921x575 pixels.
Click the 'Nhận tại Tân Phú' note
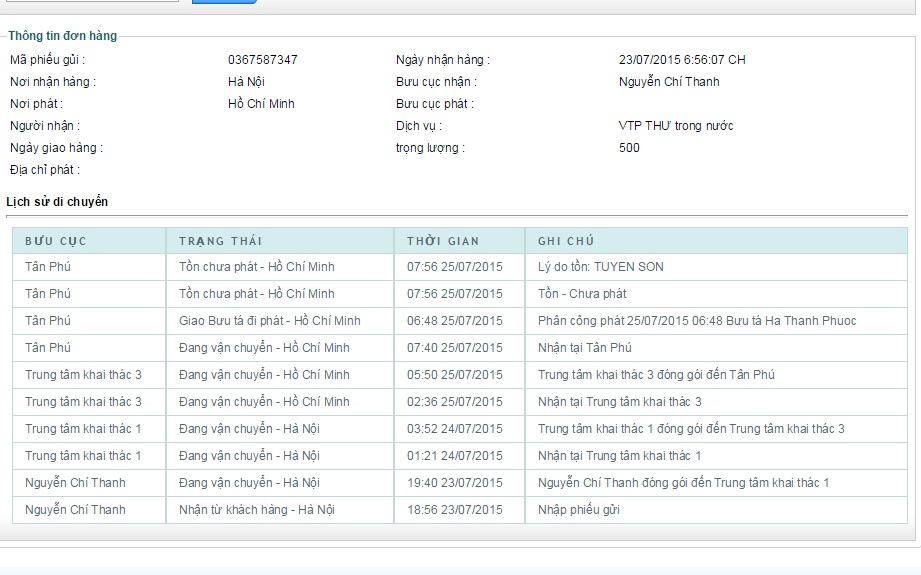pyautogui.click(x=584, y=348)
